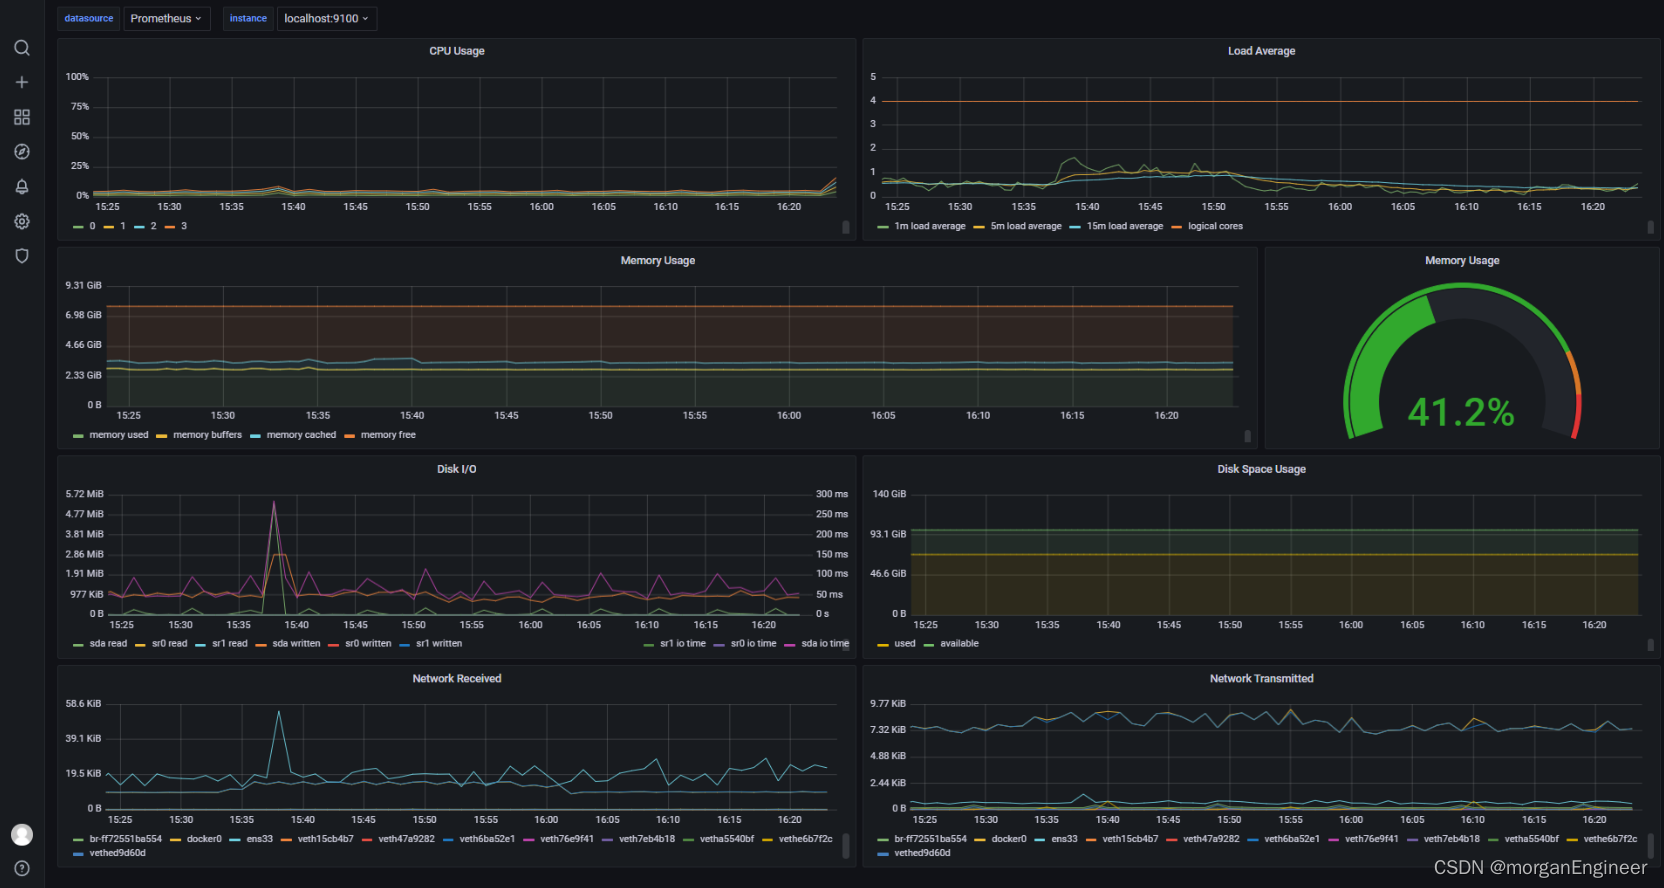
Task: Click the CPU Usage legend scrollbar
Action: (x=846, y=227)
